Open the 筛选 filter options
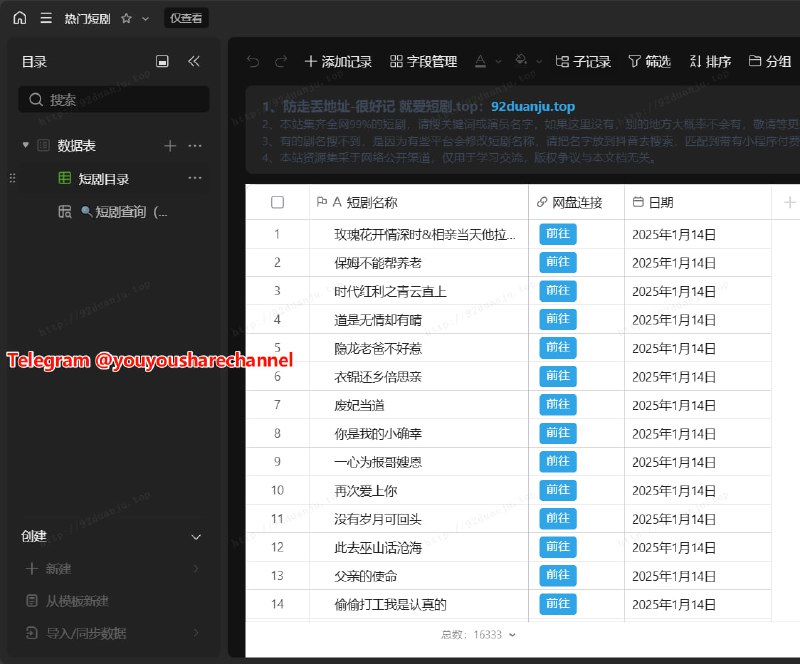Image resolution: width=800 pixels, height=664 pixels. 655,61
